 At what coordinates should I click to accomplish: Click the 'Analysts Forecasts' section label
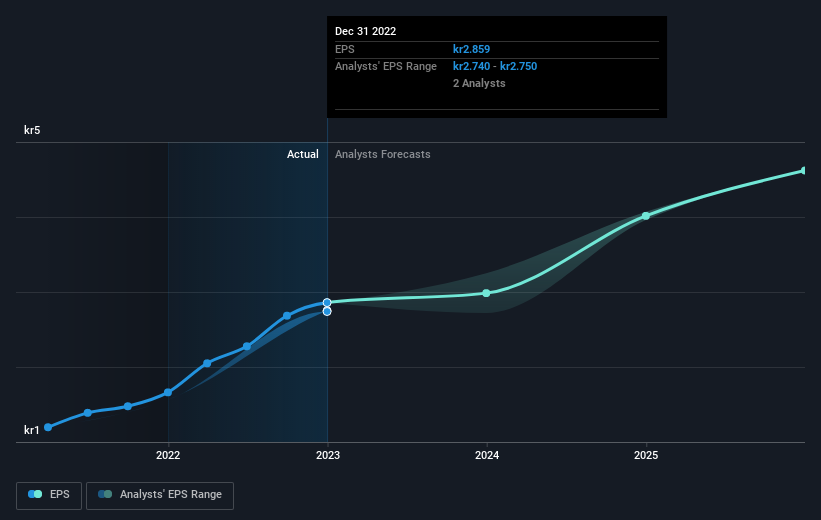[x=383, y=154]
